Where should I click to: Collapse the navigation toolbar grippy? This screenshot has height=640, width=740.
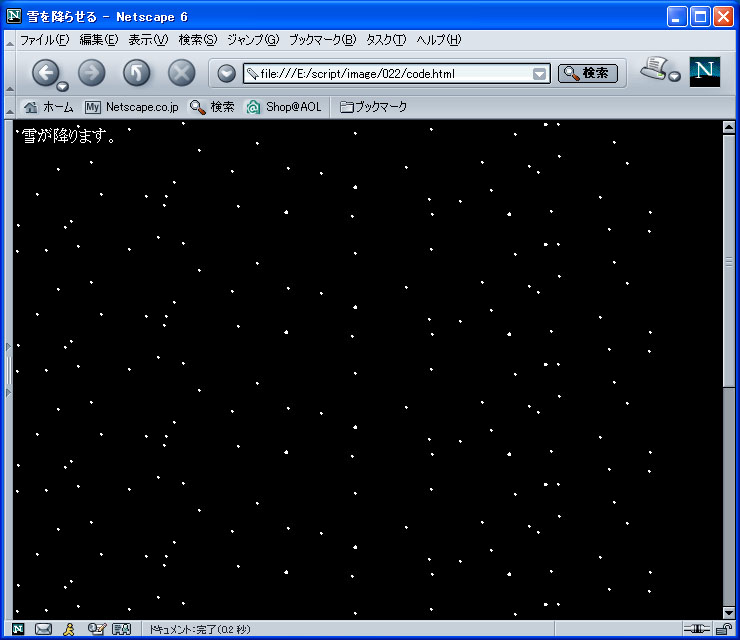(9, 73)
